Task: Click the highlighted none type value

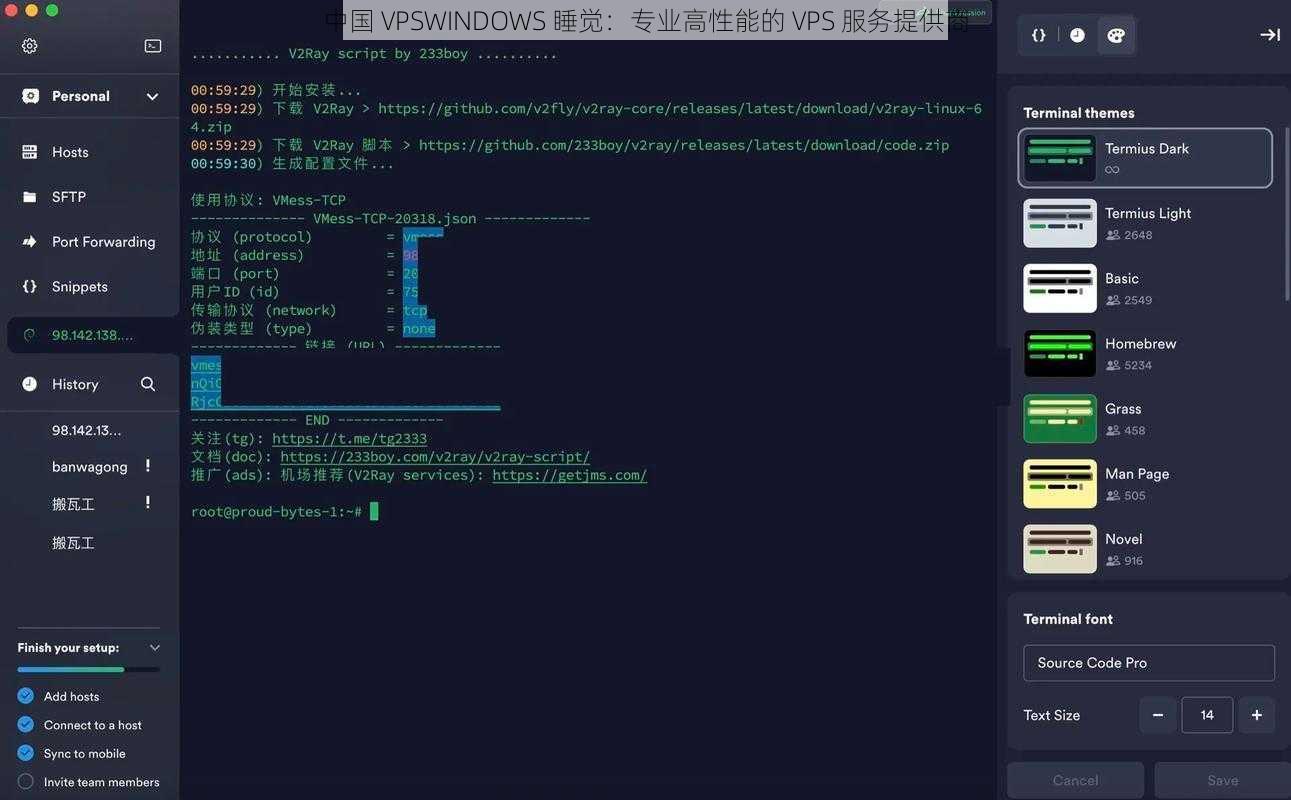Action: [419, 328]
